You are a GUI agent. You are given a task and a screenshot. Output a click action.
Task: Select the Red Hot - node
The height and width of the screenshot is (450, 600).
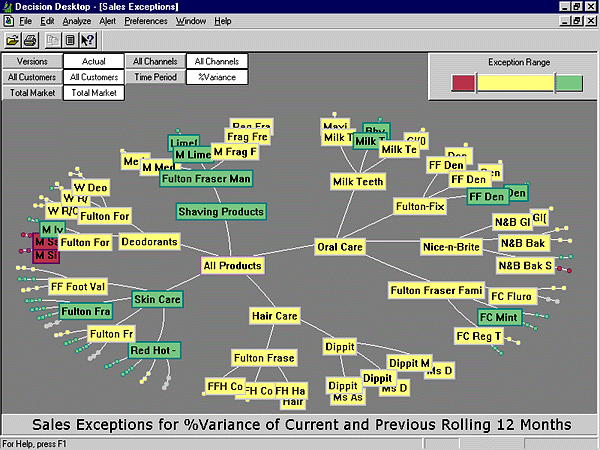[x=154, y=351]
